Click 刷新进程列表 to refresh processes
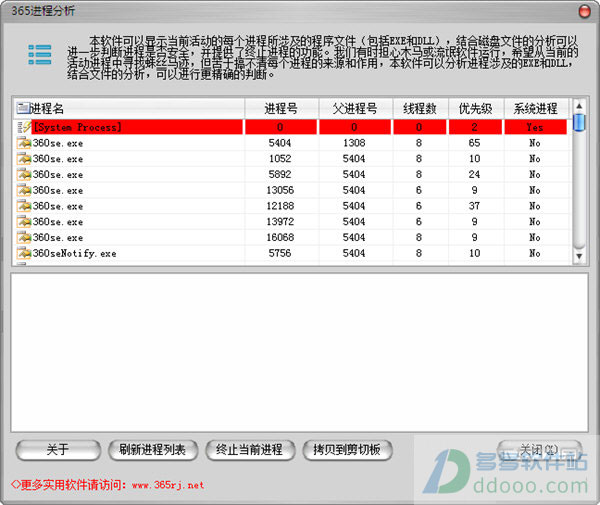Screen dimensions: 600x505 [x=153, y=450]
